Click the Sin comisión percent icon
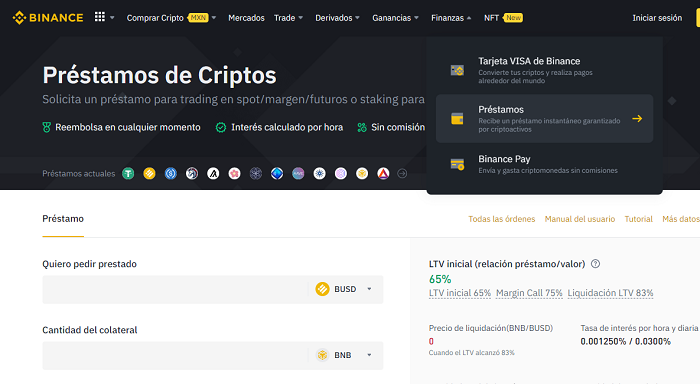 pos(362,128)
